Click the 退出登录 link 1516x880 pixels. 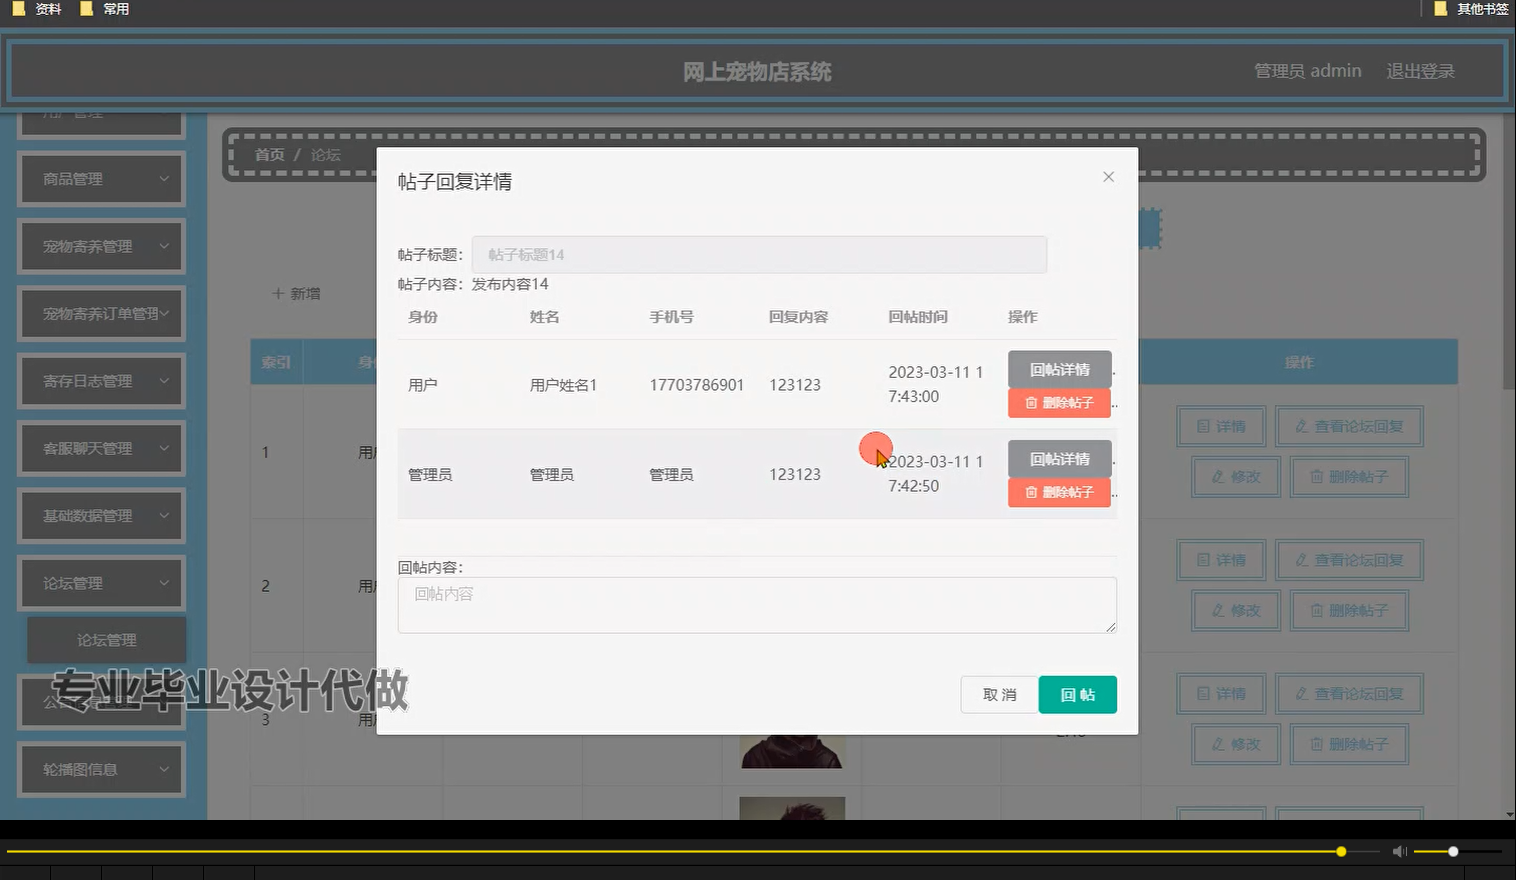(1421, 70)
